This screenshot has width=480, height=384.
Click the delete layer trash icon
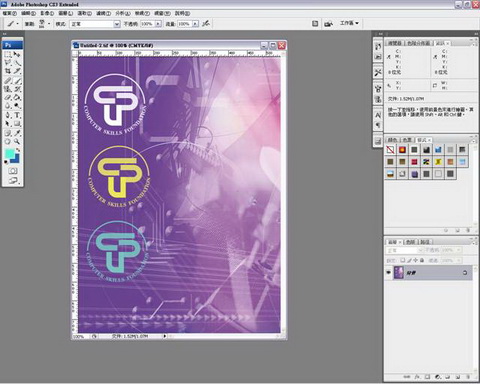tap(468, 377)
